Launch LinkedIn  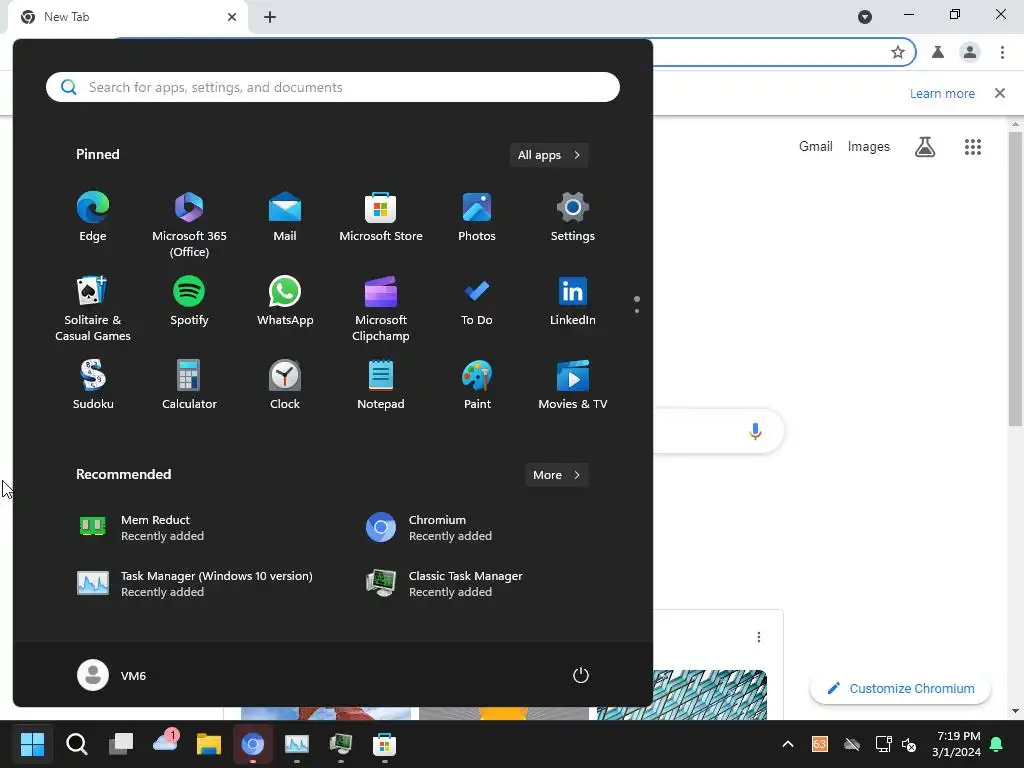pos(573,301)
